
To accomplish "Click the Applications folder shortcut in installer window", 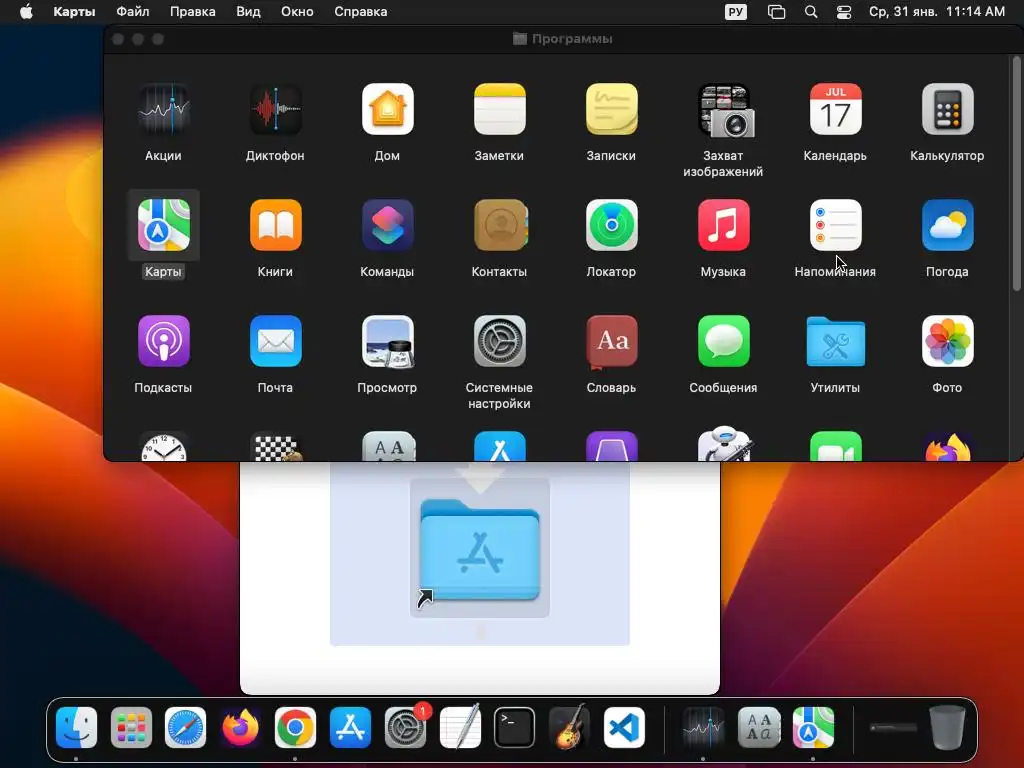I will click(x=480, y=551).
